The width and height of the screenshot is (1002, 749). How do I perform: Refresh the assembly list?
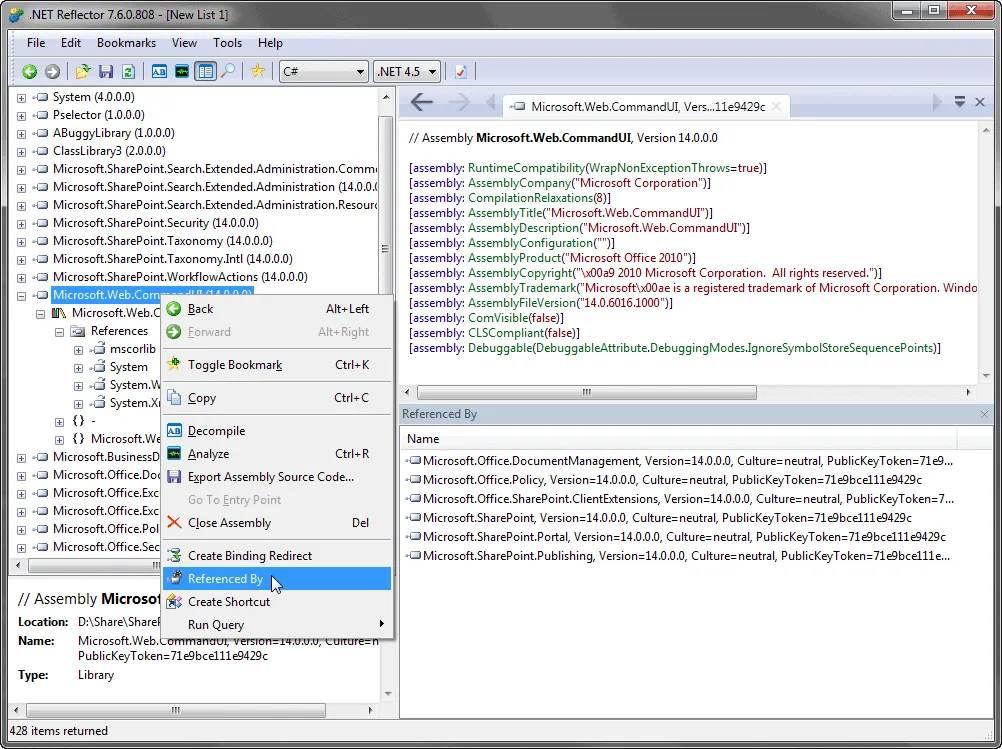pos(128,71)
